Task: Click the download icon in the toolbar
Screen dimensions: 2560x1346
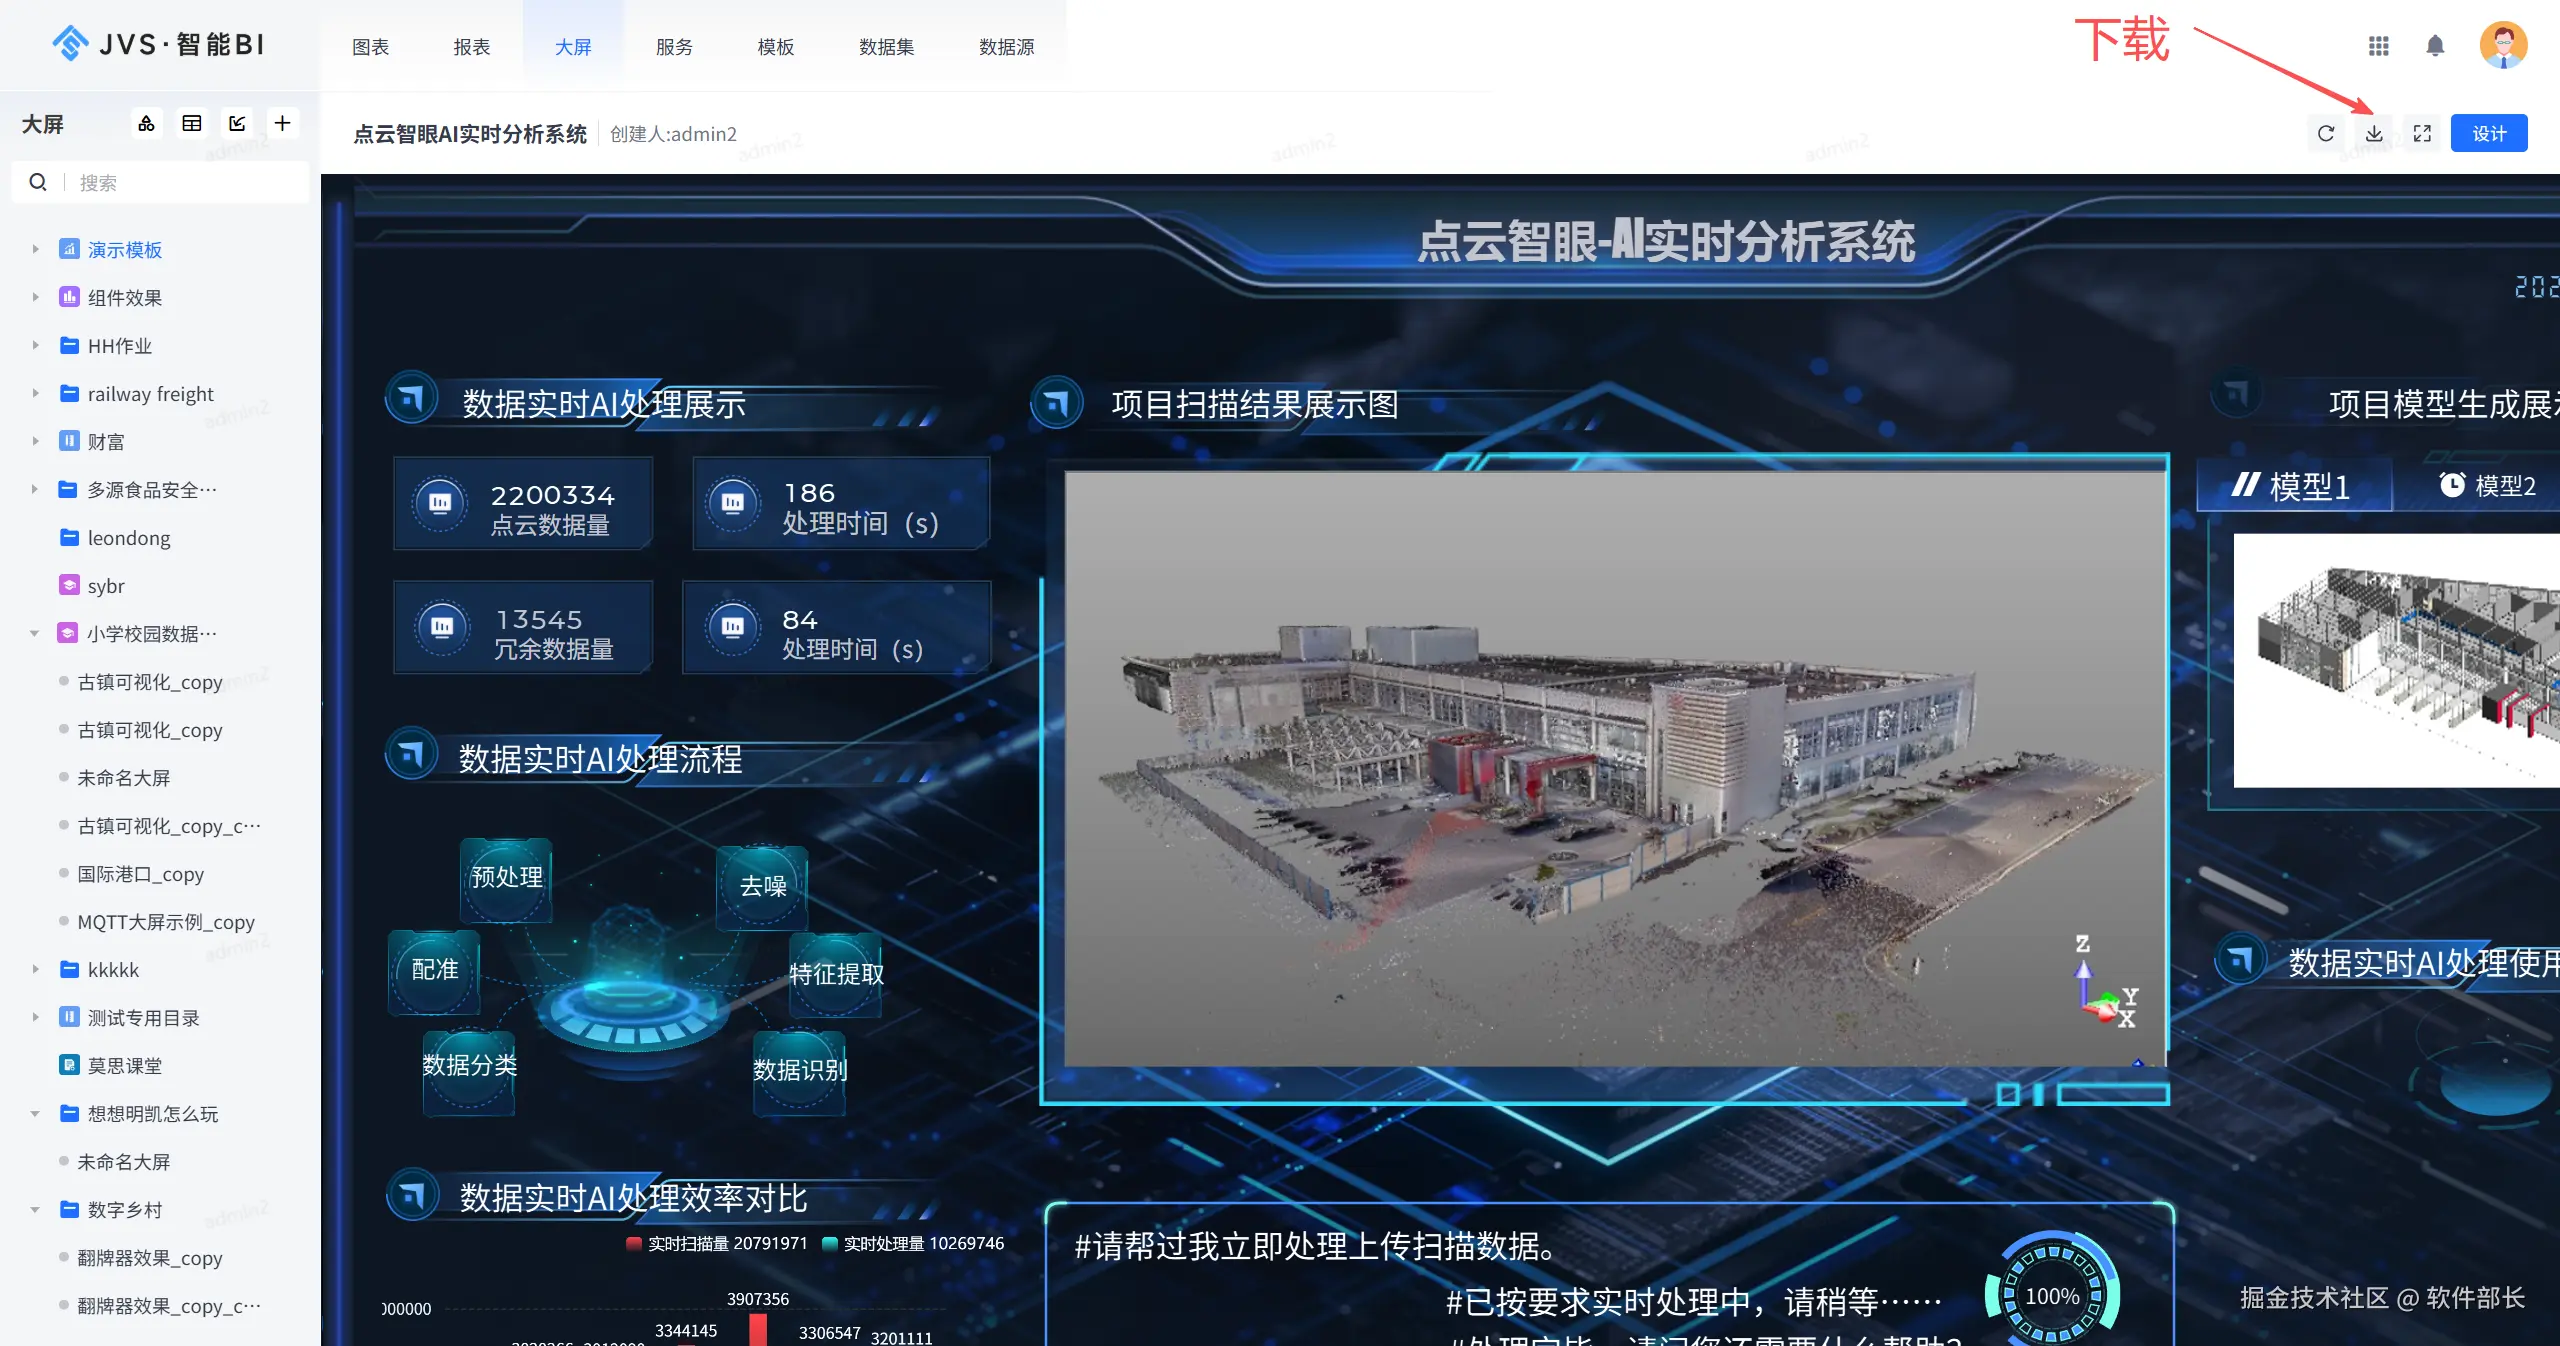Action: click(2374, 134)
